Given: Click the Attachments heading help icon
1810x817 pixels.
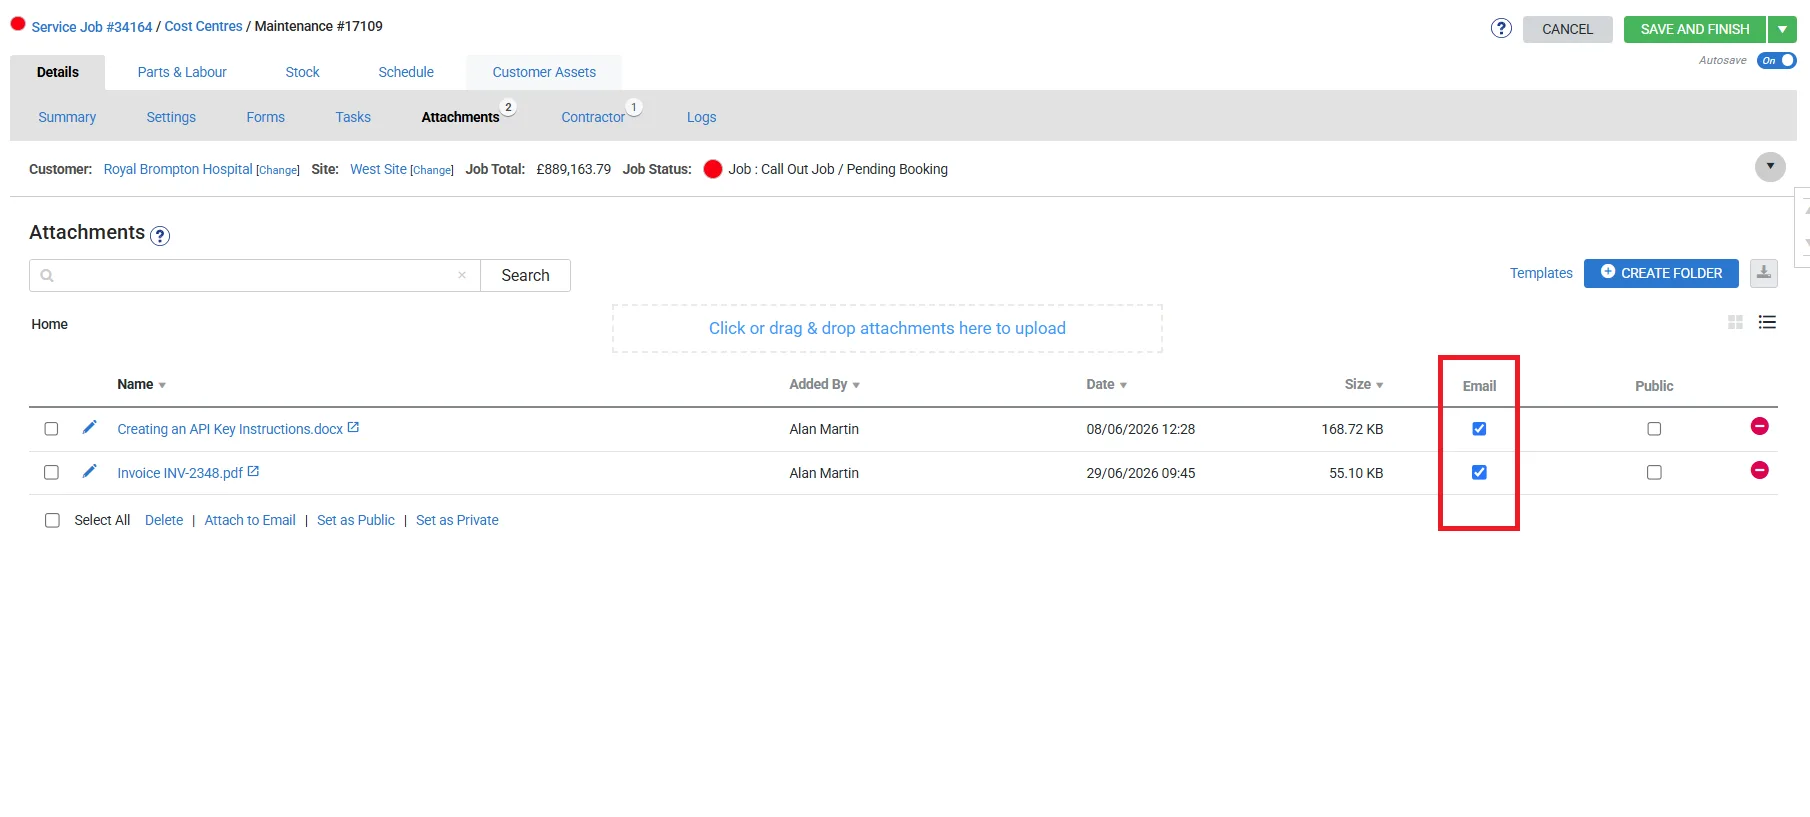Looking at the screenshot, I should pos(160,236).
